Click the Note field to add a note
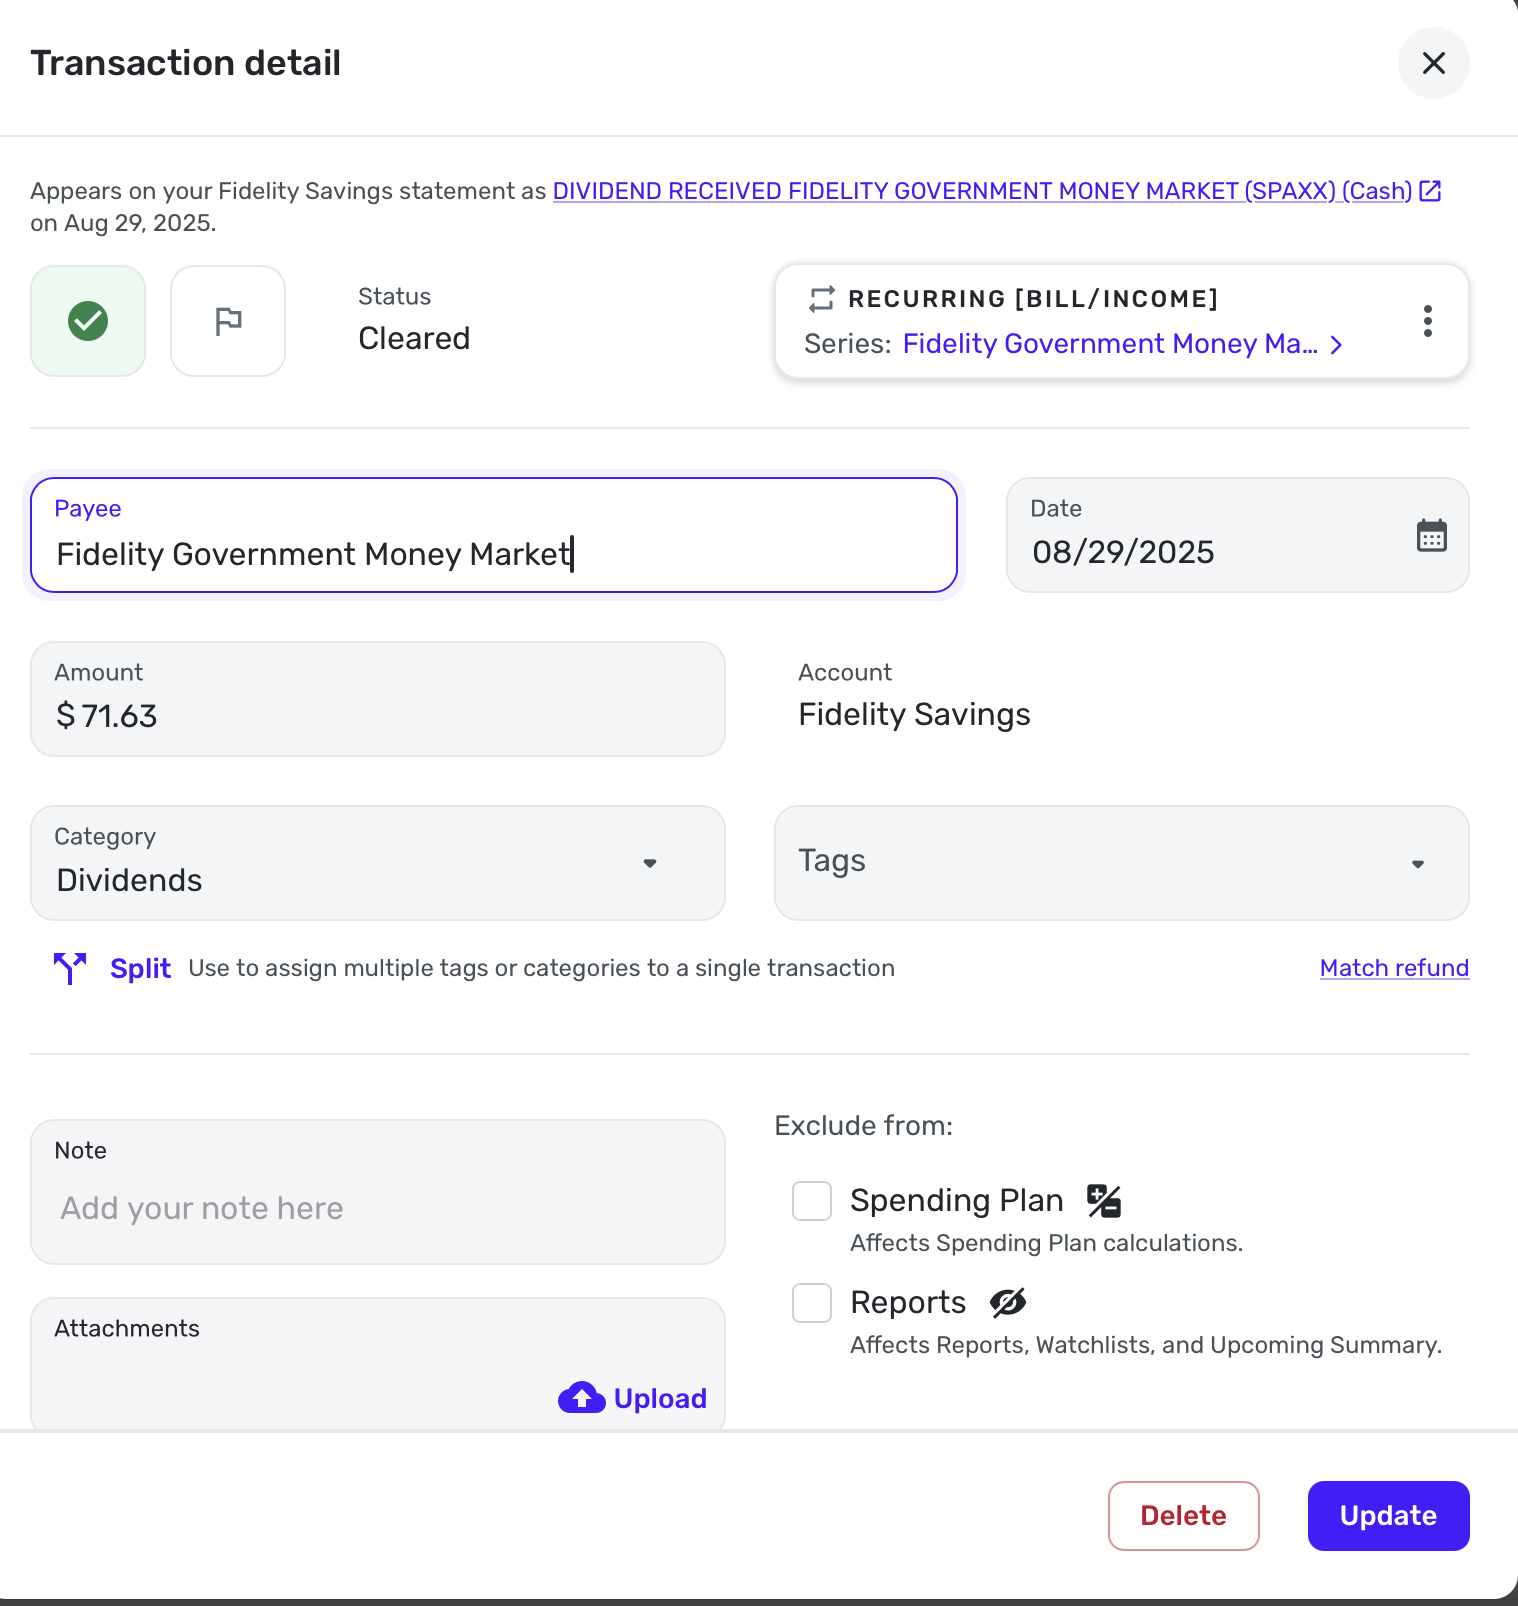 pos(378,1207)
